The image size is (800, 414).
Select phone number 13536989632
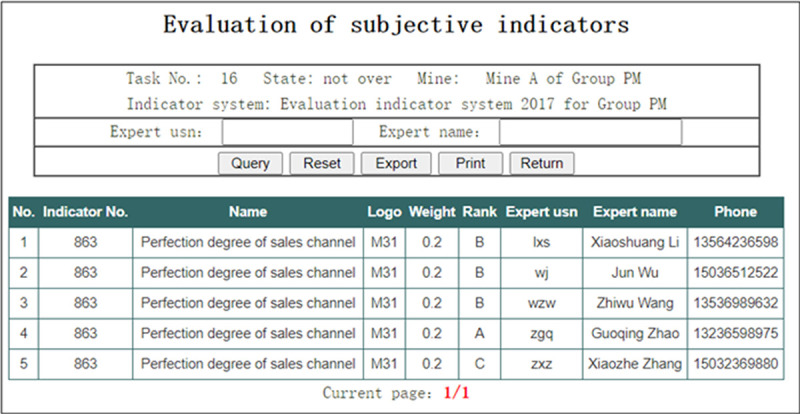coord(735,303)
